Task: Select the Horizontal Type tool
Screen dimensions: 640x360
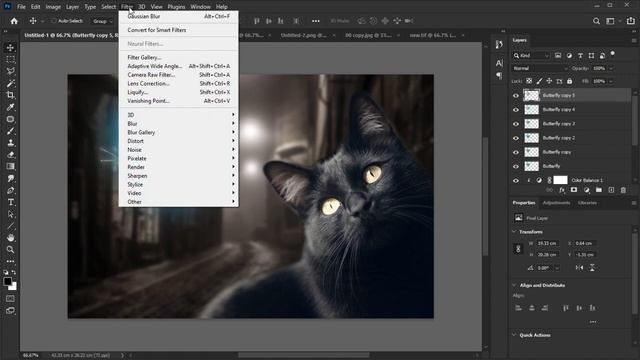Action: coord(10,202)
